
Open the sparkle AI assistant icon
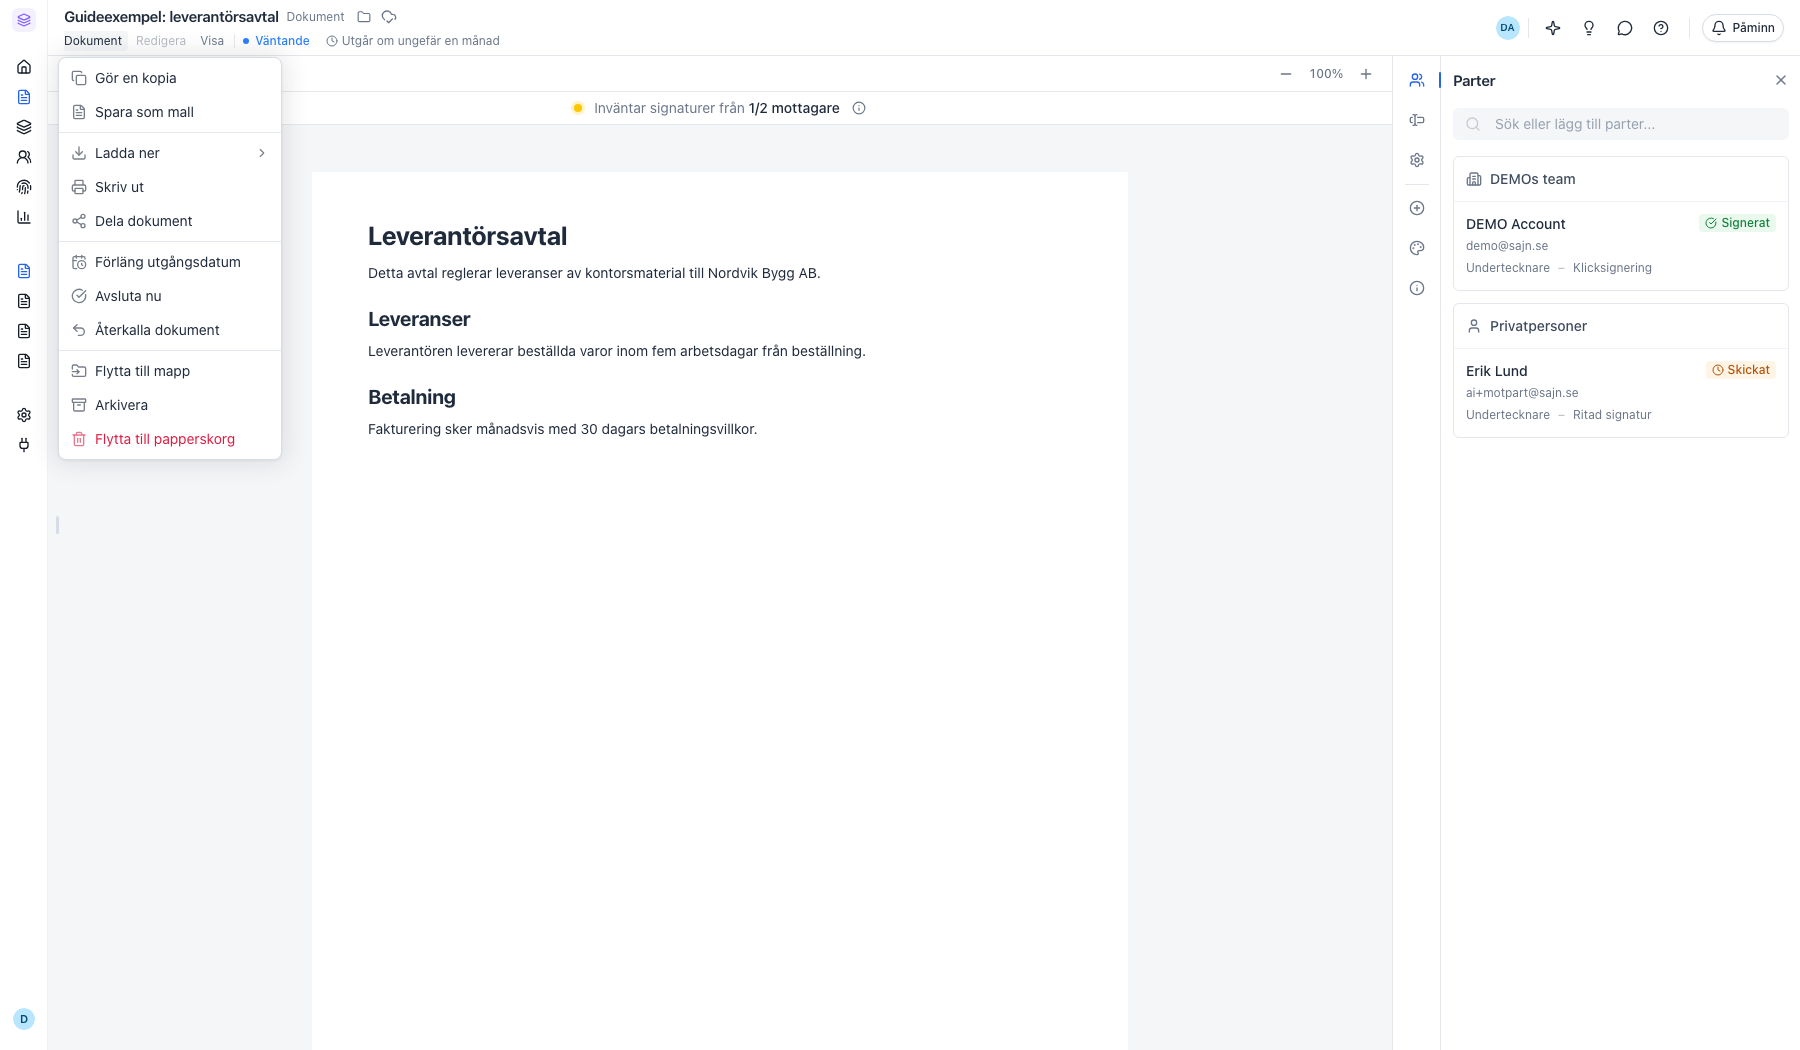(x=1553, y=28)
